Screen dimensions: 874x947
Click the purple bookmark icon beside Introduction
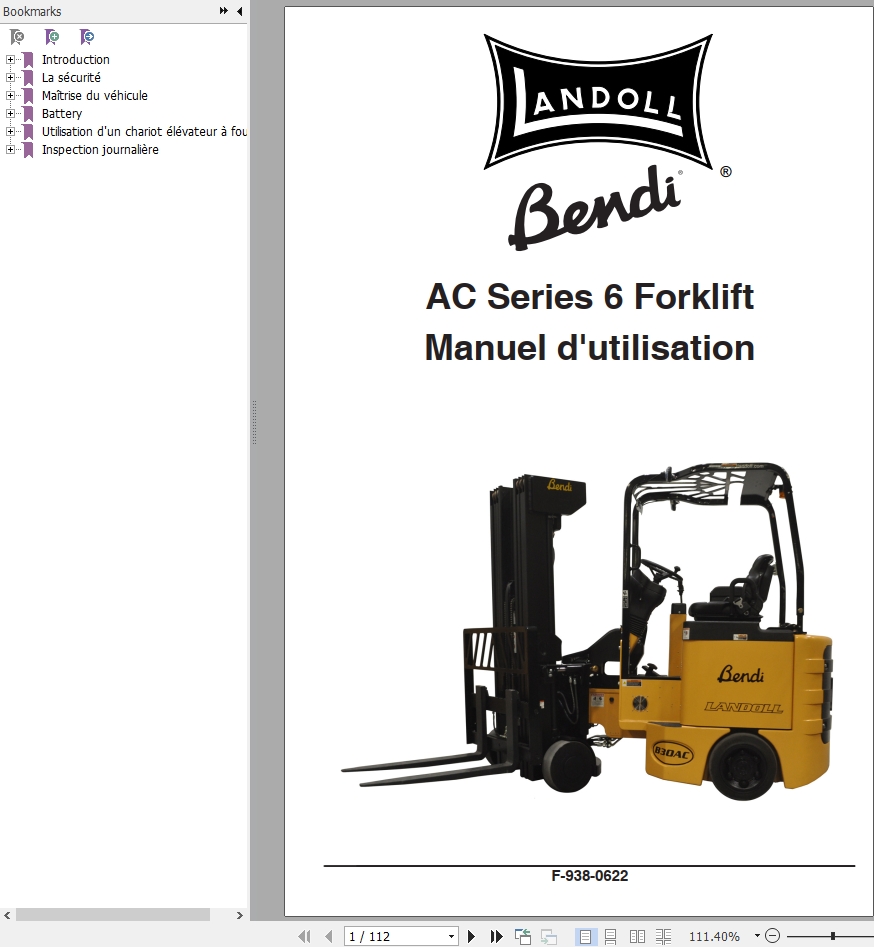[28, 60]
